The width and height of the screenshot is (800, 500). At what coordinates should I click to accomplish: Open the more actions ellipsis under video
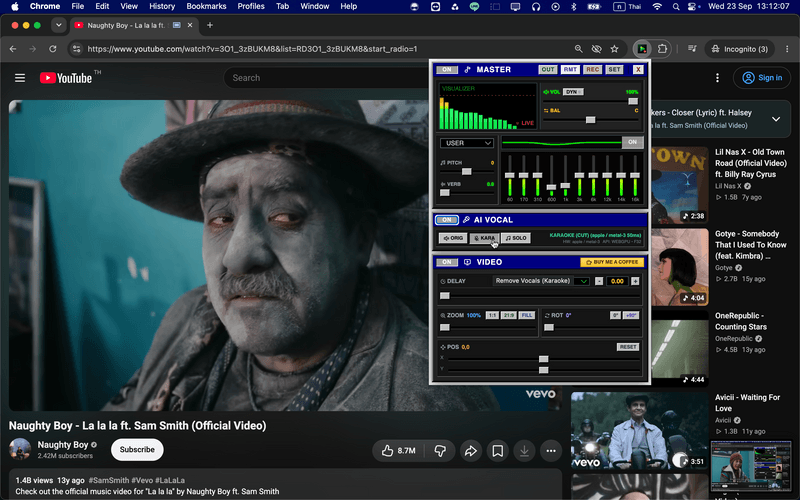click(551, 451)
